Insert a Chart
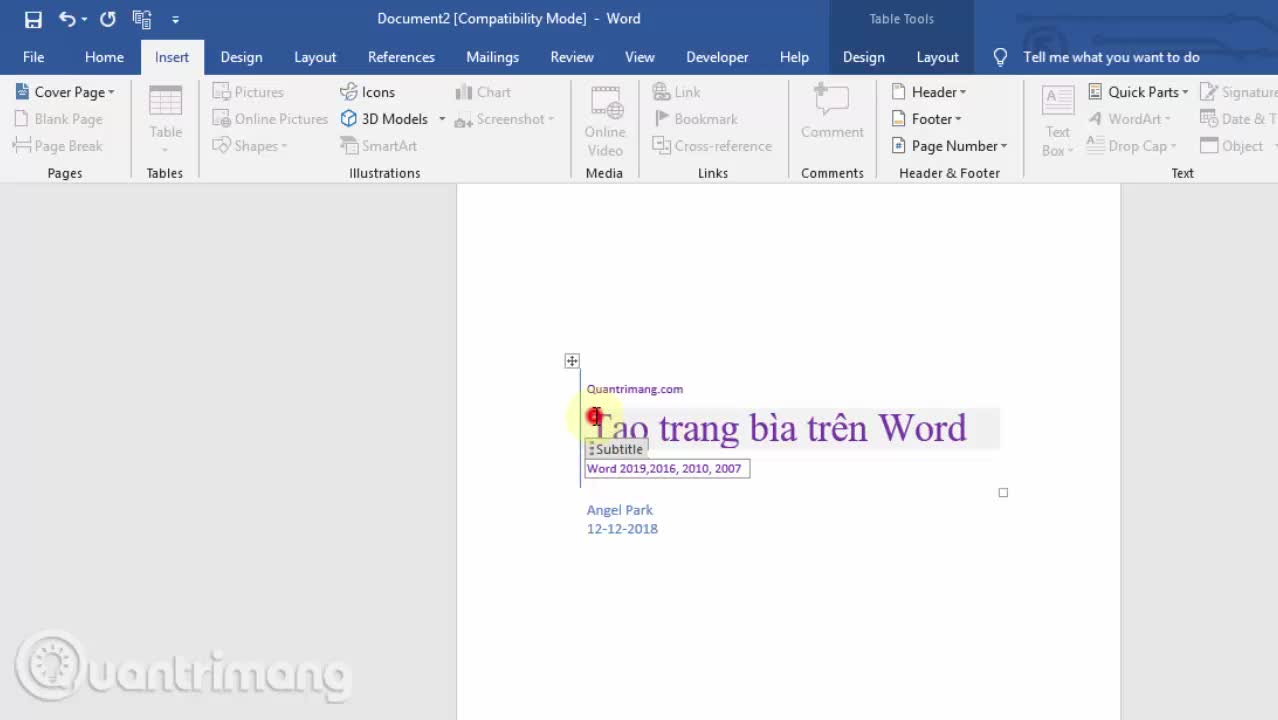 pos(483,92)
